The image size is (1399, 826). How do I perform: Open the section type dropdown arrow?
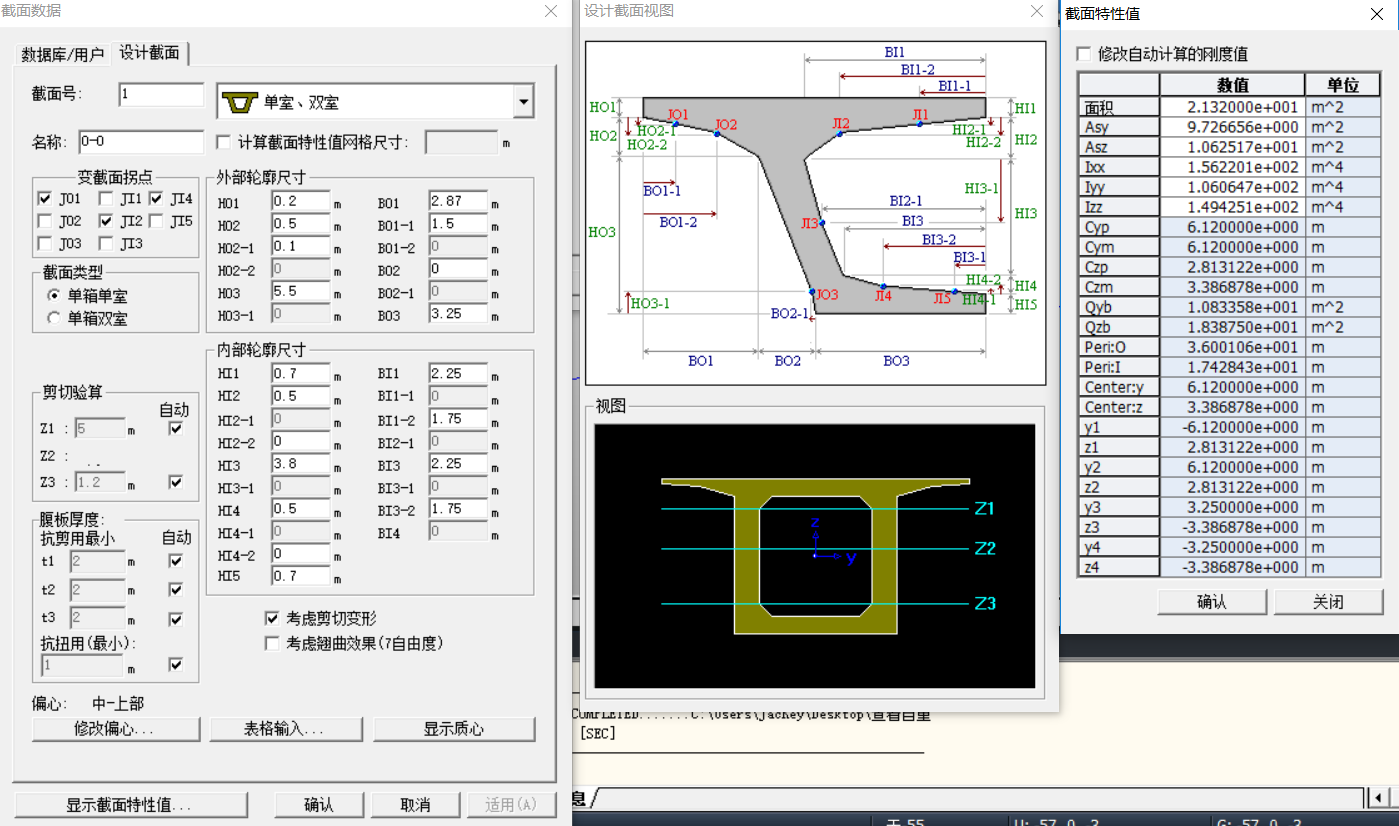point(523,102)
